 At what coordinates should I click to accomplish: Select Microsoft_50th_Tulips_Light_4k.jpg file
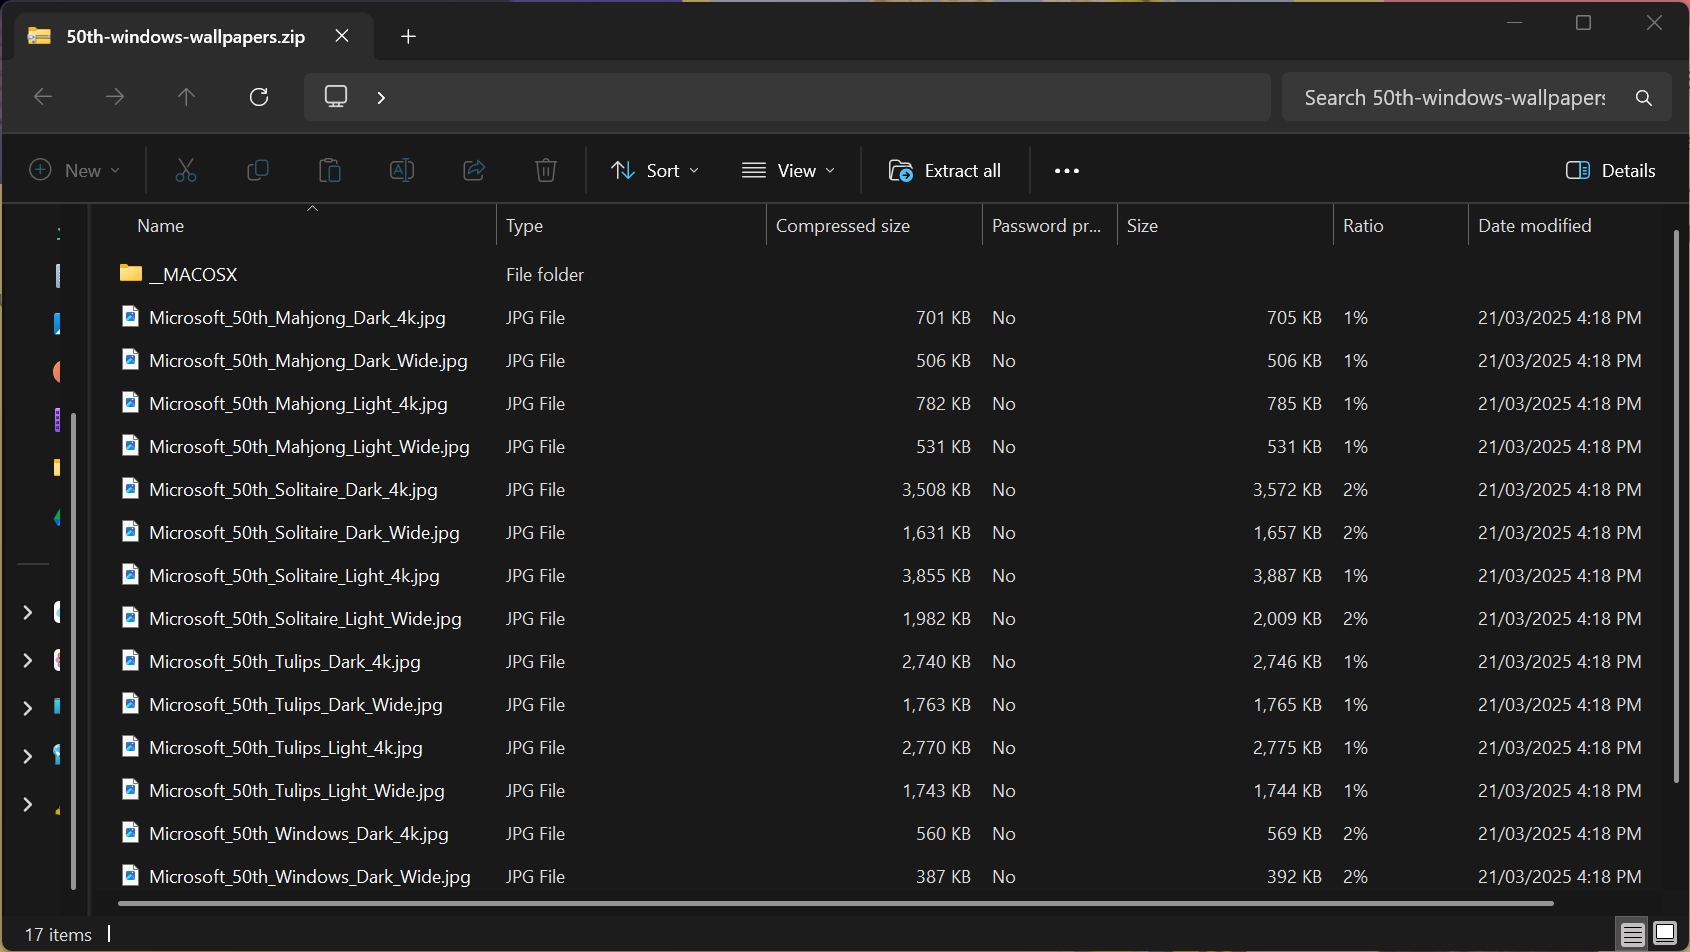click(x=286, y=748)
